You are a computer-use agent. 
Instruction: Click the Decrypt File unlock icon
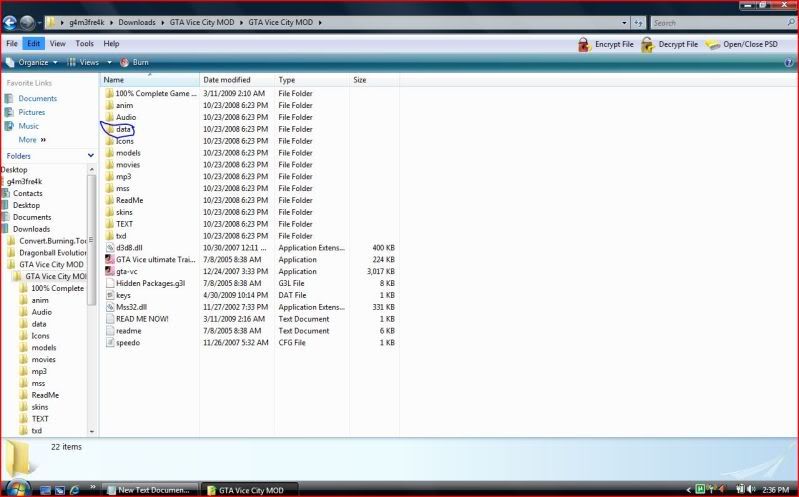tap(648, 45)
